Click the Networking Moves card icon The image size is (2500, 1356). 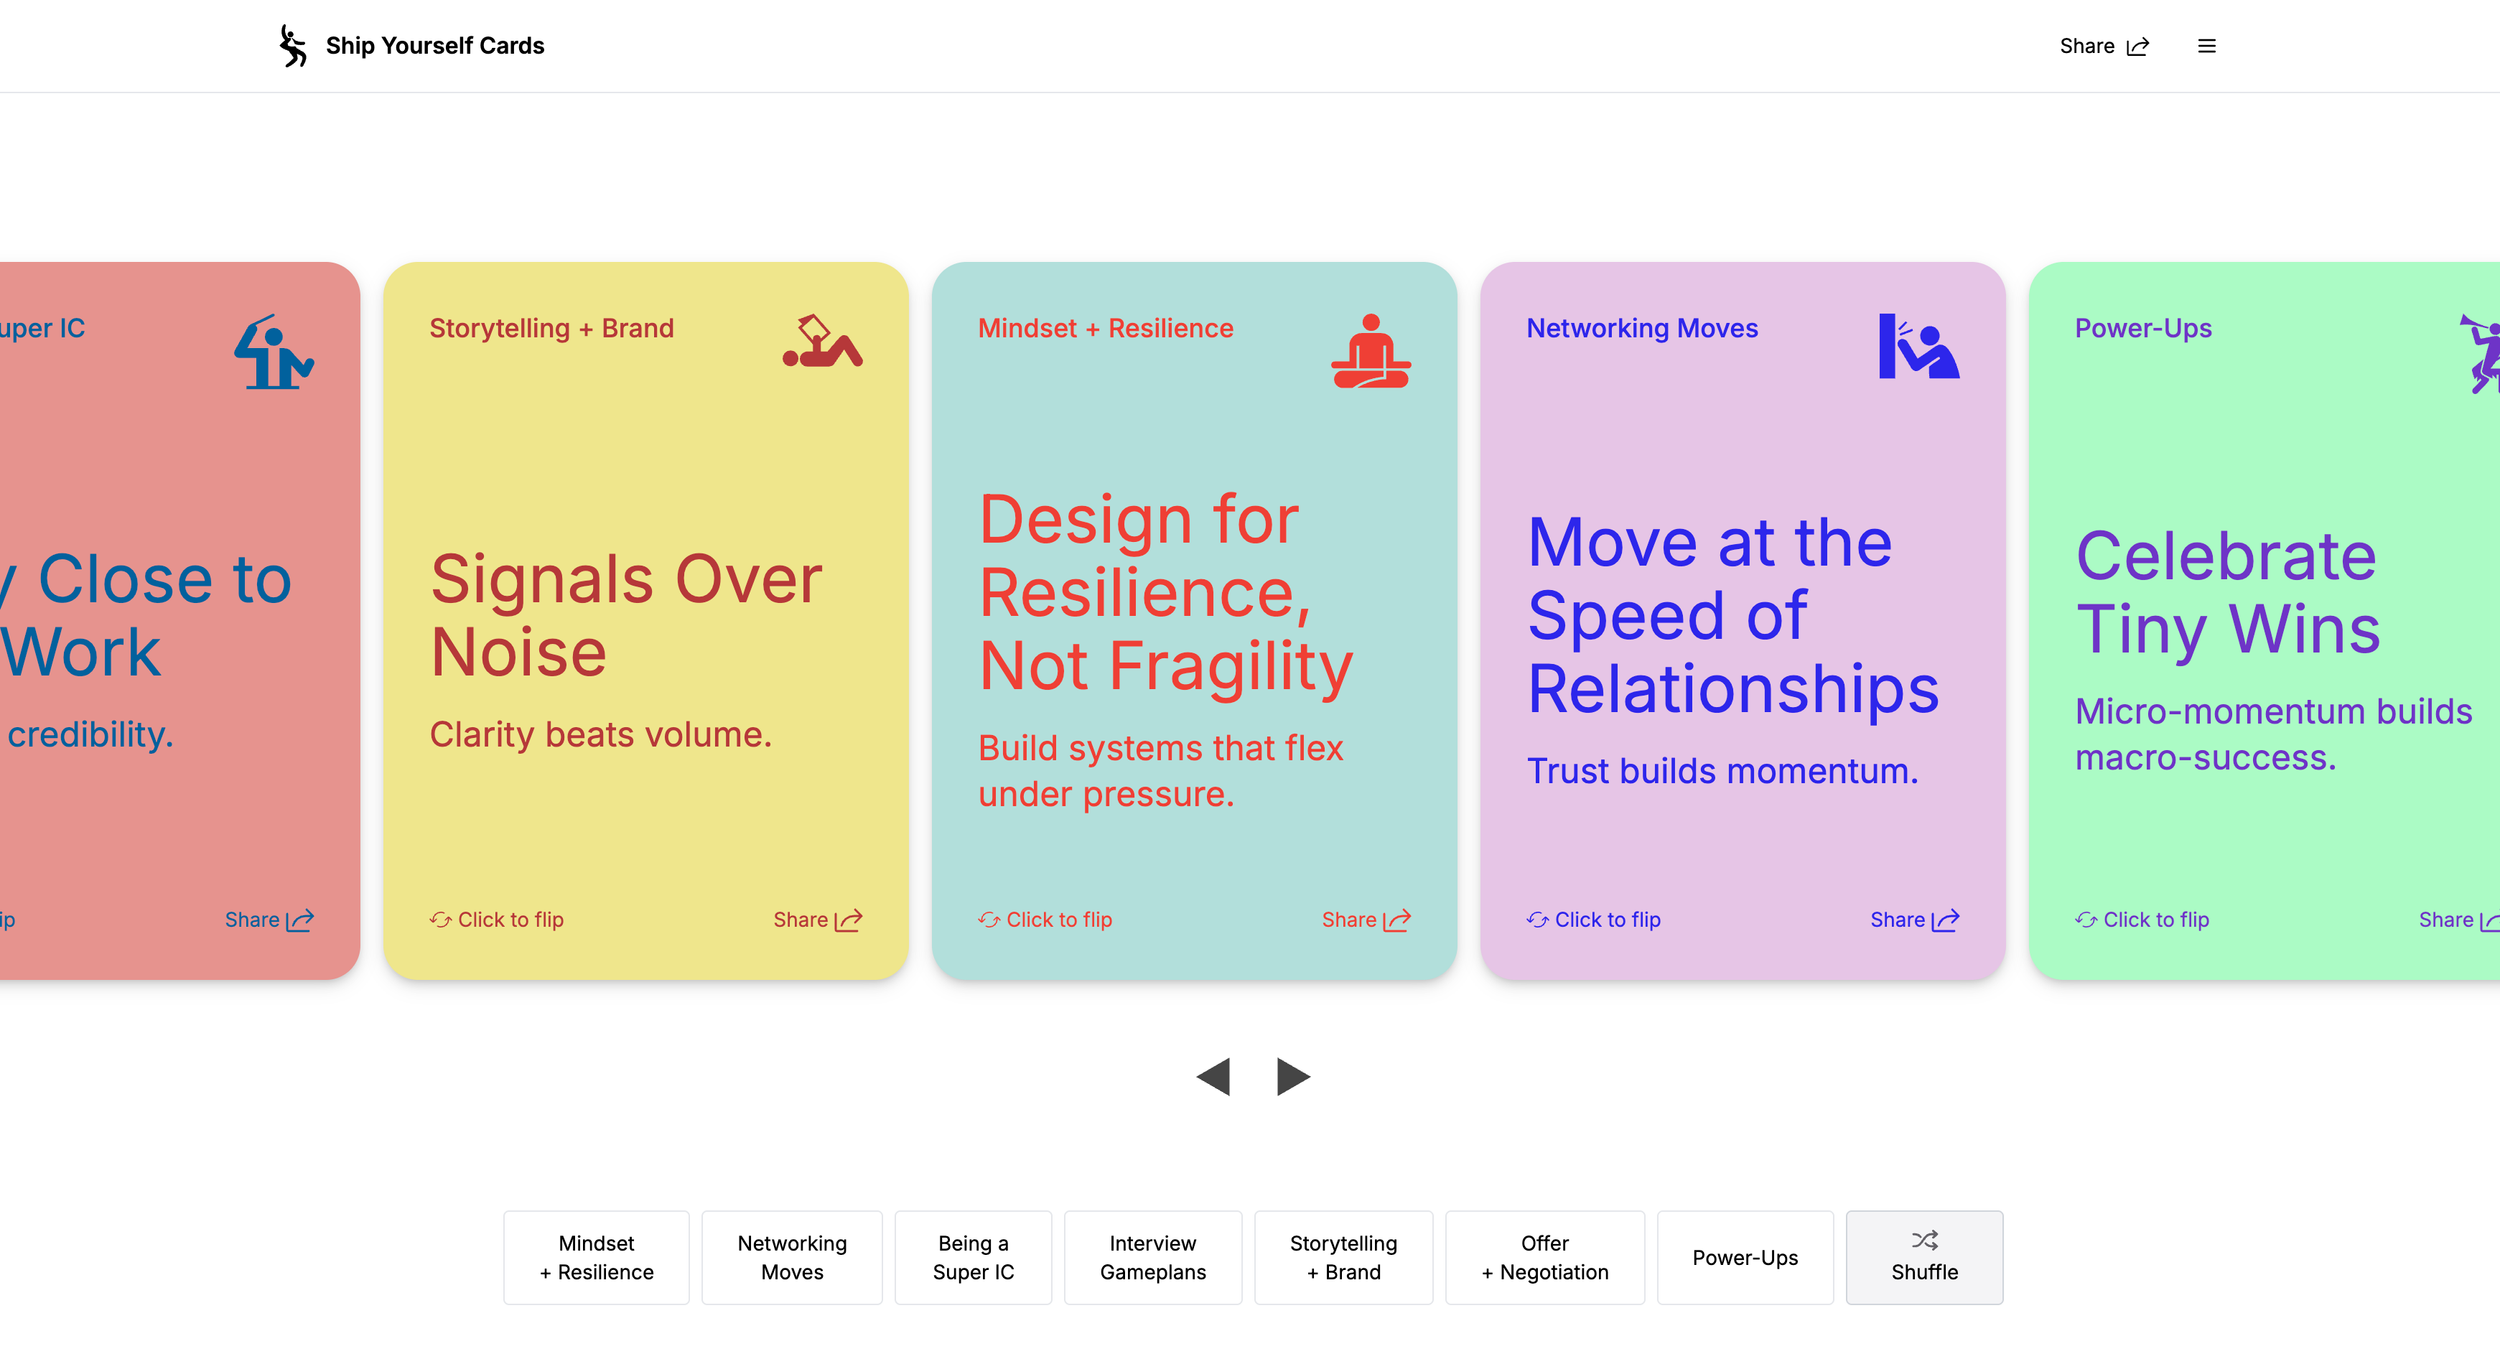[1918, 347]
